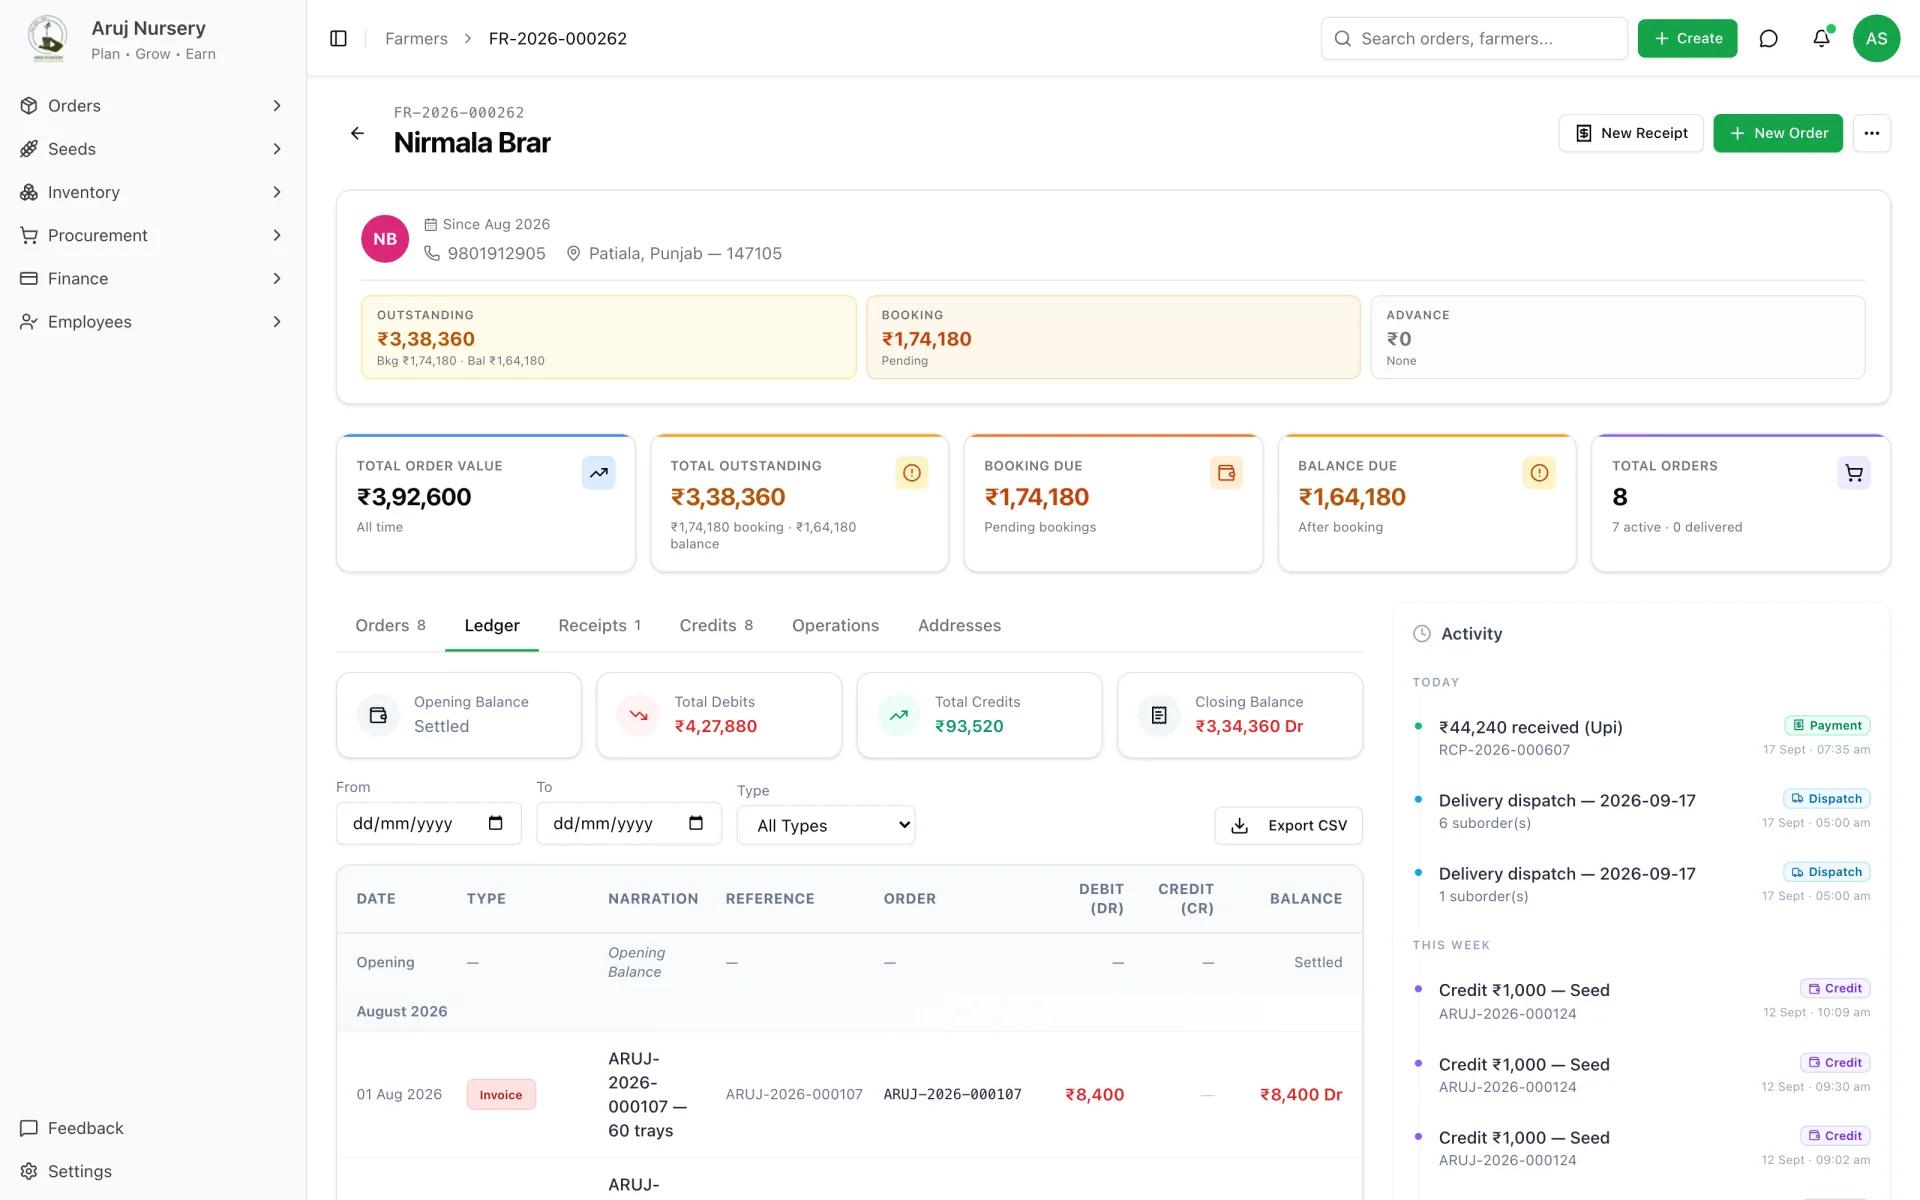The height and width of the screenshot is (1200, 1920).
Task: Click the green Create button
Action: point(1687,38)
